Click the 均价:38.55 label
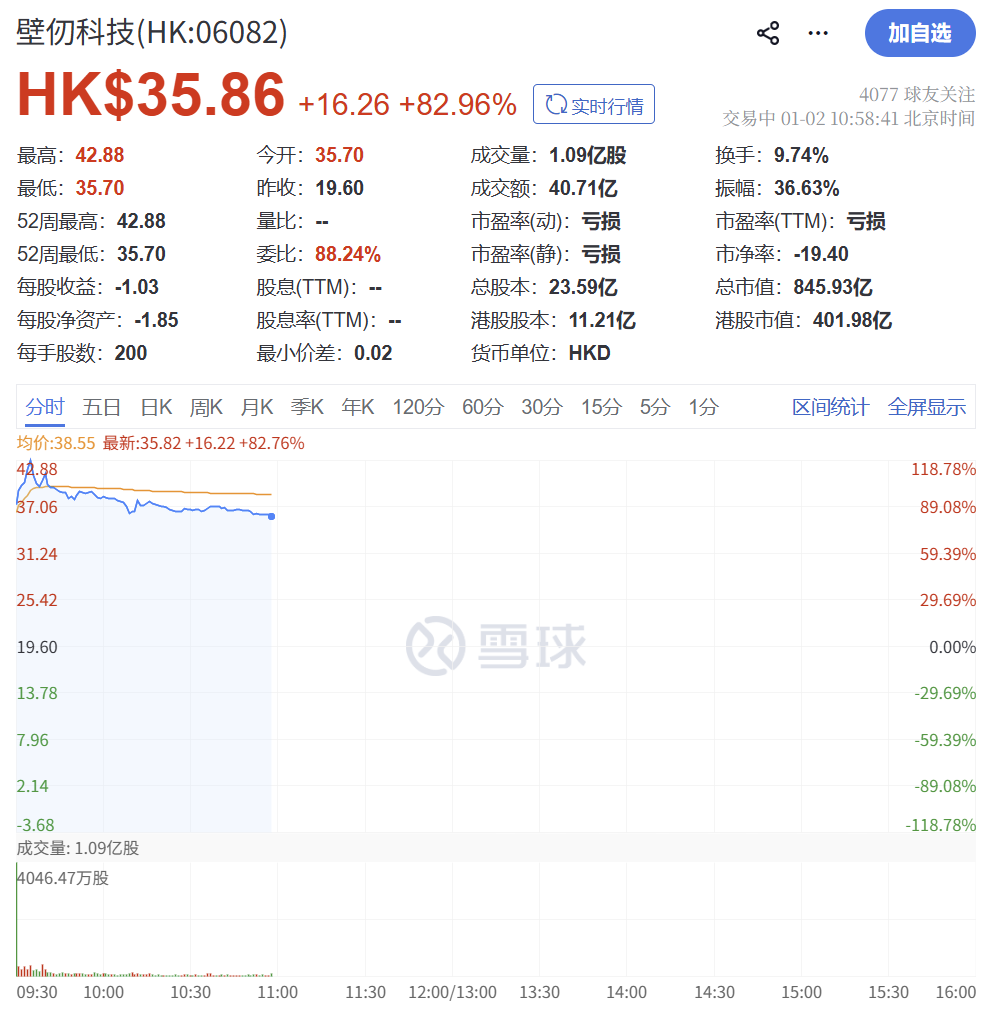The height and width of the screenshot is (1016, 998). (56, 443)
